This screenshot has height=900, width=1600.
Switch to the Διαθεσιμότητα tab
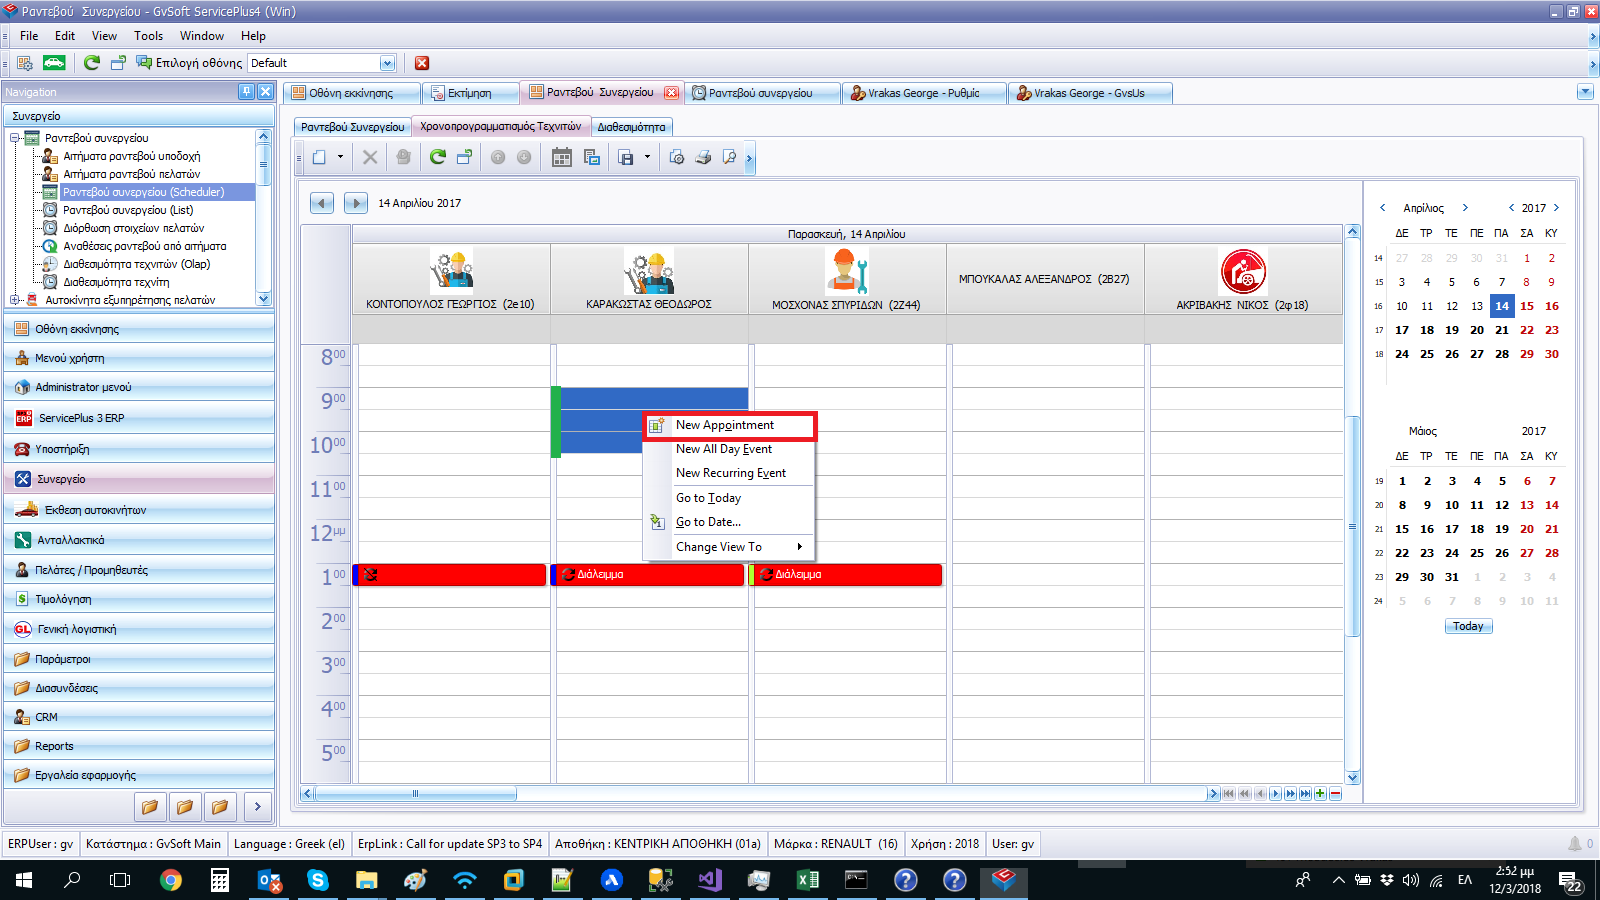[631, 127]
